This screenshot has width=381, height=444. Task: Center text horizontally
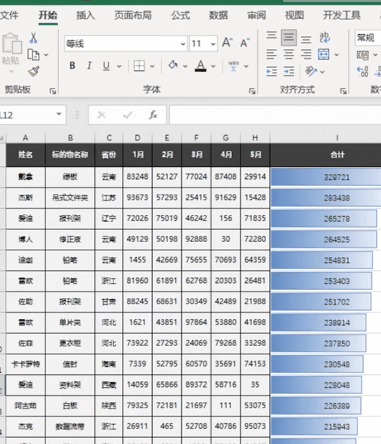coord(289,54)
